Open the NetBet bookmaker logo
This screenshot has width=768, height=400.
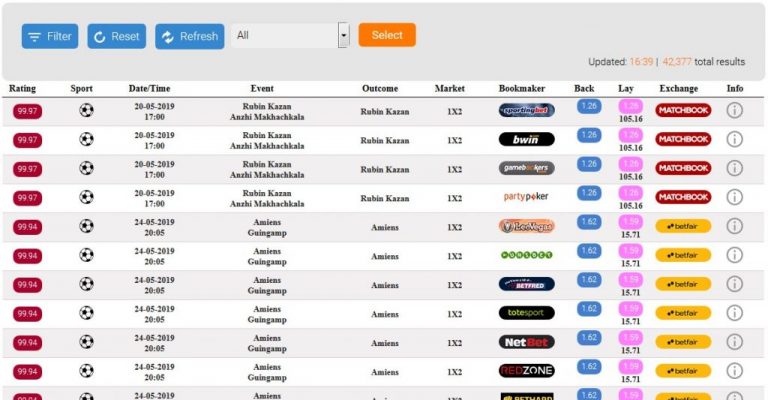tap(526, 342)
